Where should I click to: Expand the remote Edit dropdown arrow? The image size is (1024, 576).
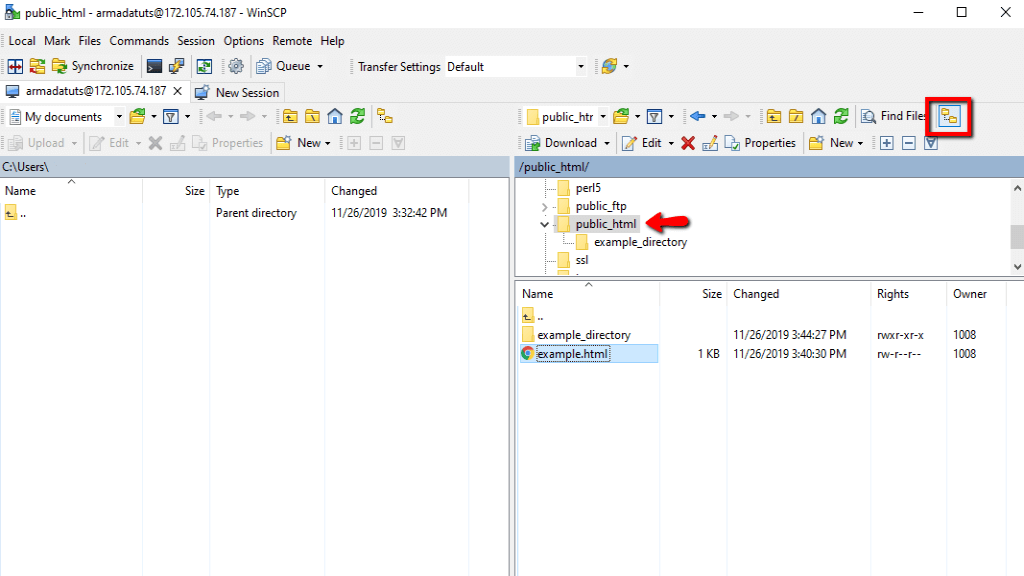pyautogui.click(x=671, y=143)
